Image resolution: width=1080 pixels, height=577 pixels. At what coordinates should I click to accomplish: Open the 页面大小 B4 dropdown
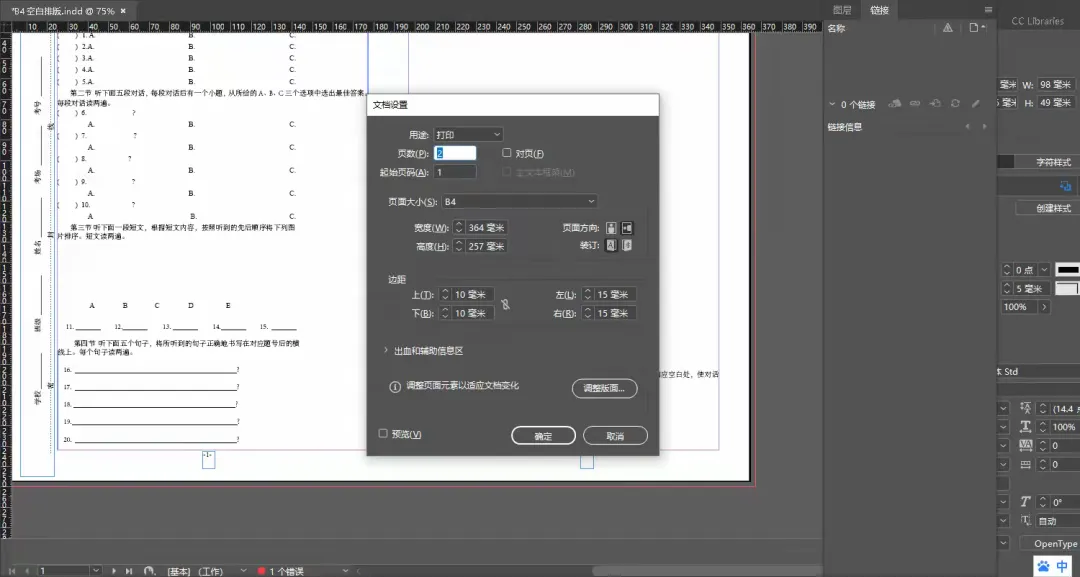[519, 202]
